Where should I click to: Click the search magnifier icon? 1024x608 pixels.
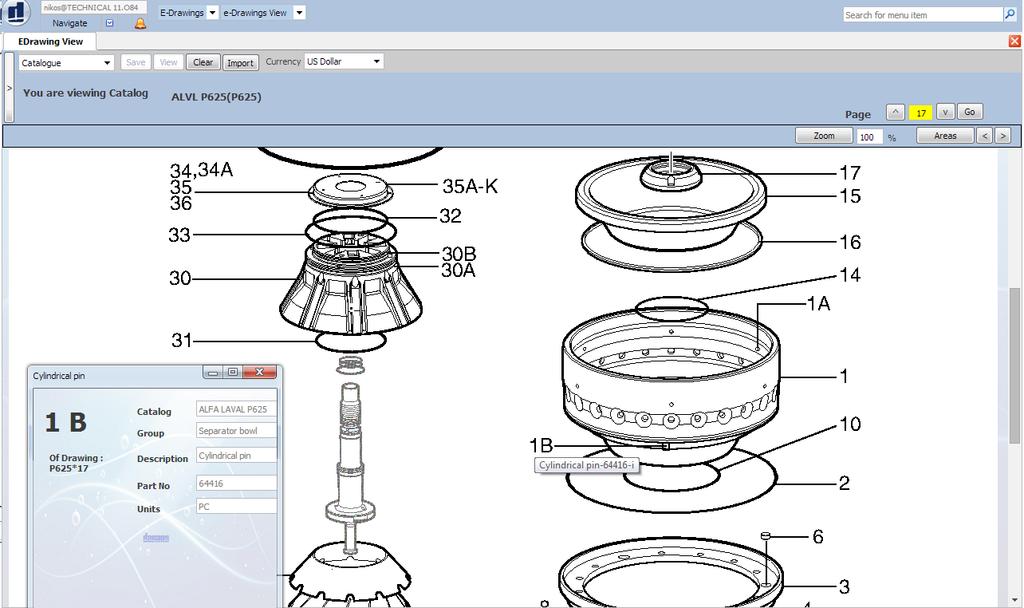(x=1010, y=14)
